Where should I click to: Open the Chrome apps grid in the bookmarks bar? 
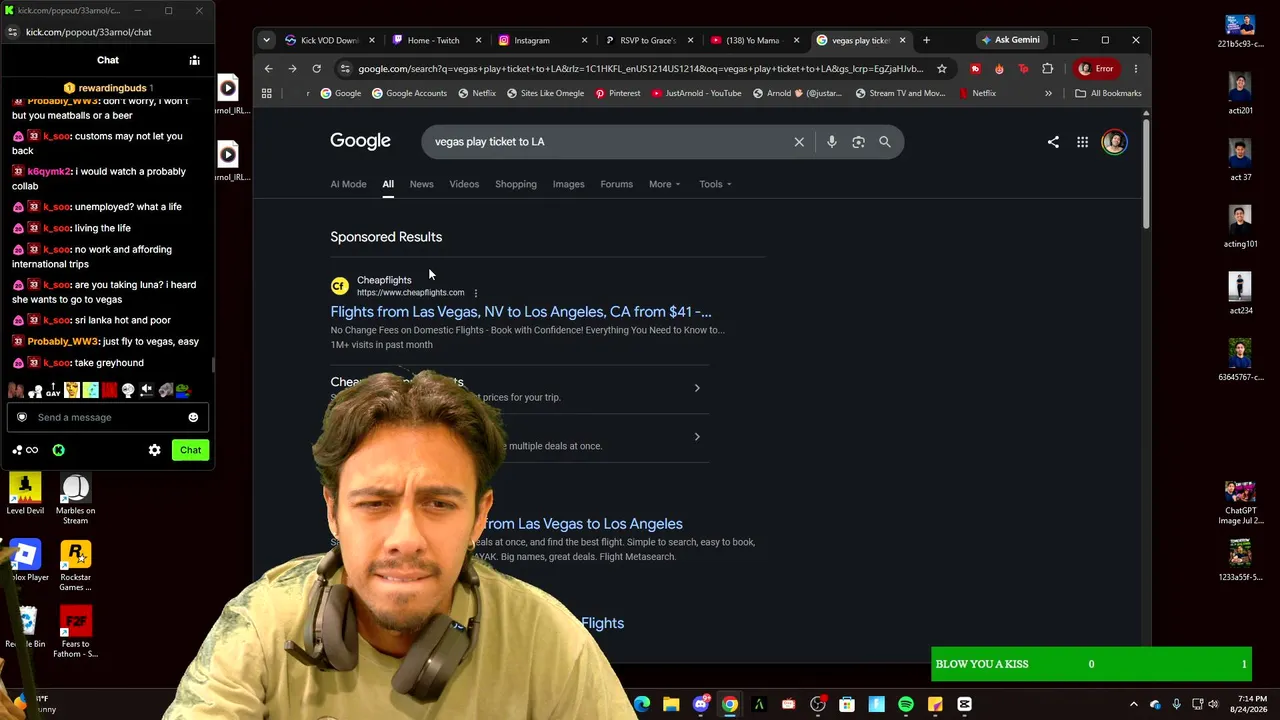pos(267,93)
